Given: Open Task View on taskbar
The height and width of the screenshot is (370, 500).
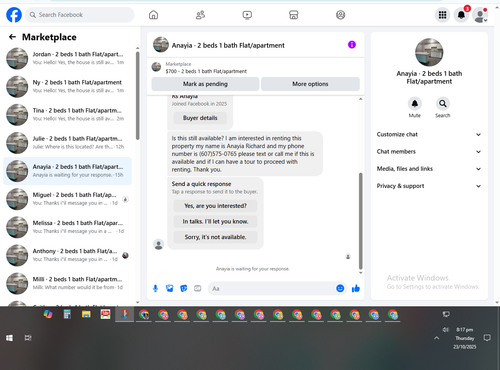Looking at the screenshot, I should pyautogui.click(x=28, y=338).
